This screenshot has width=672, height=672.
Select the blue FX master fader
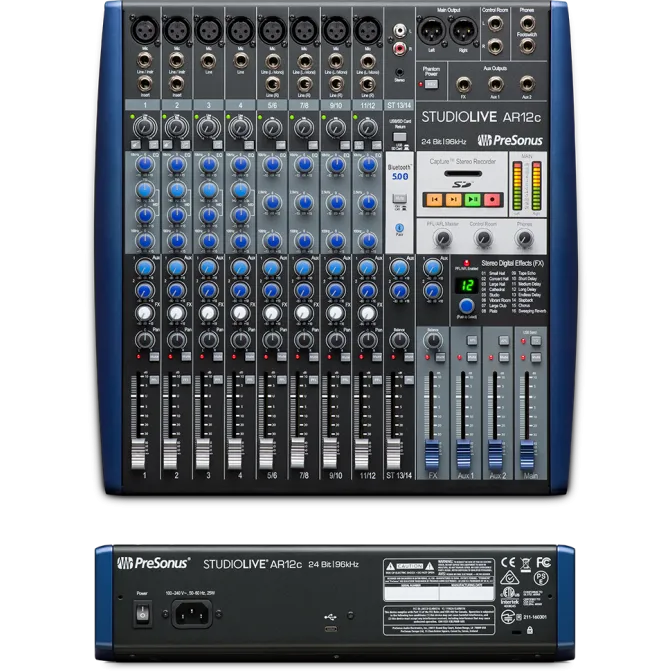click(x=432, y=455)
